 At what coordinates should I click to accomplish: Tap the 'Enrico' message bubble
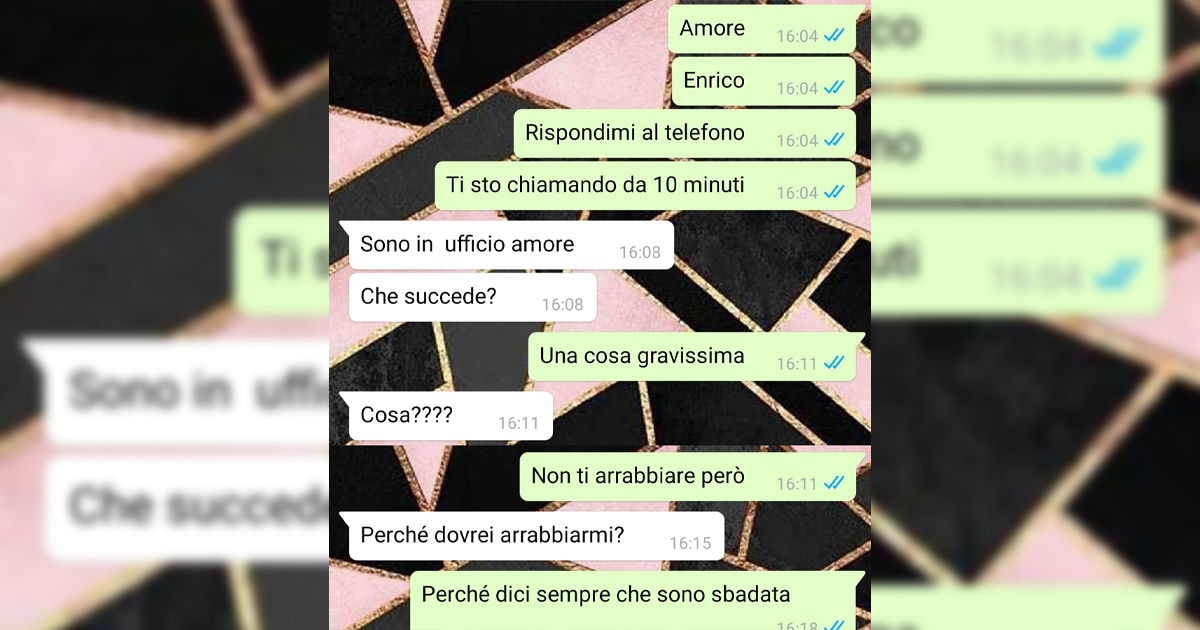coord(763,81)
